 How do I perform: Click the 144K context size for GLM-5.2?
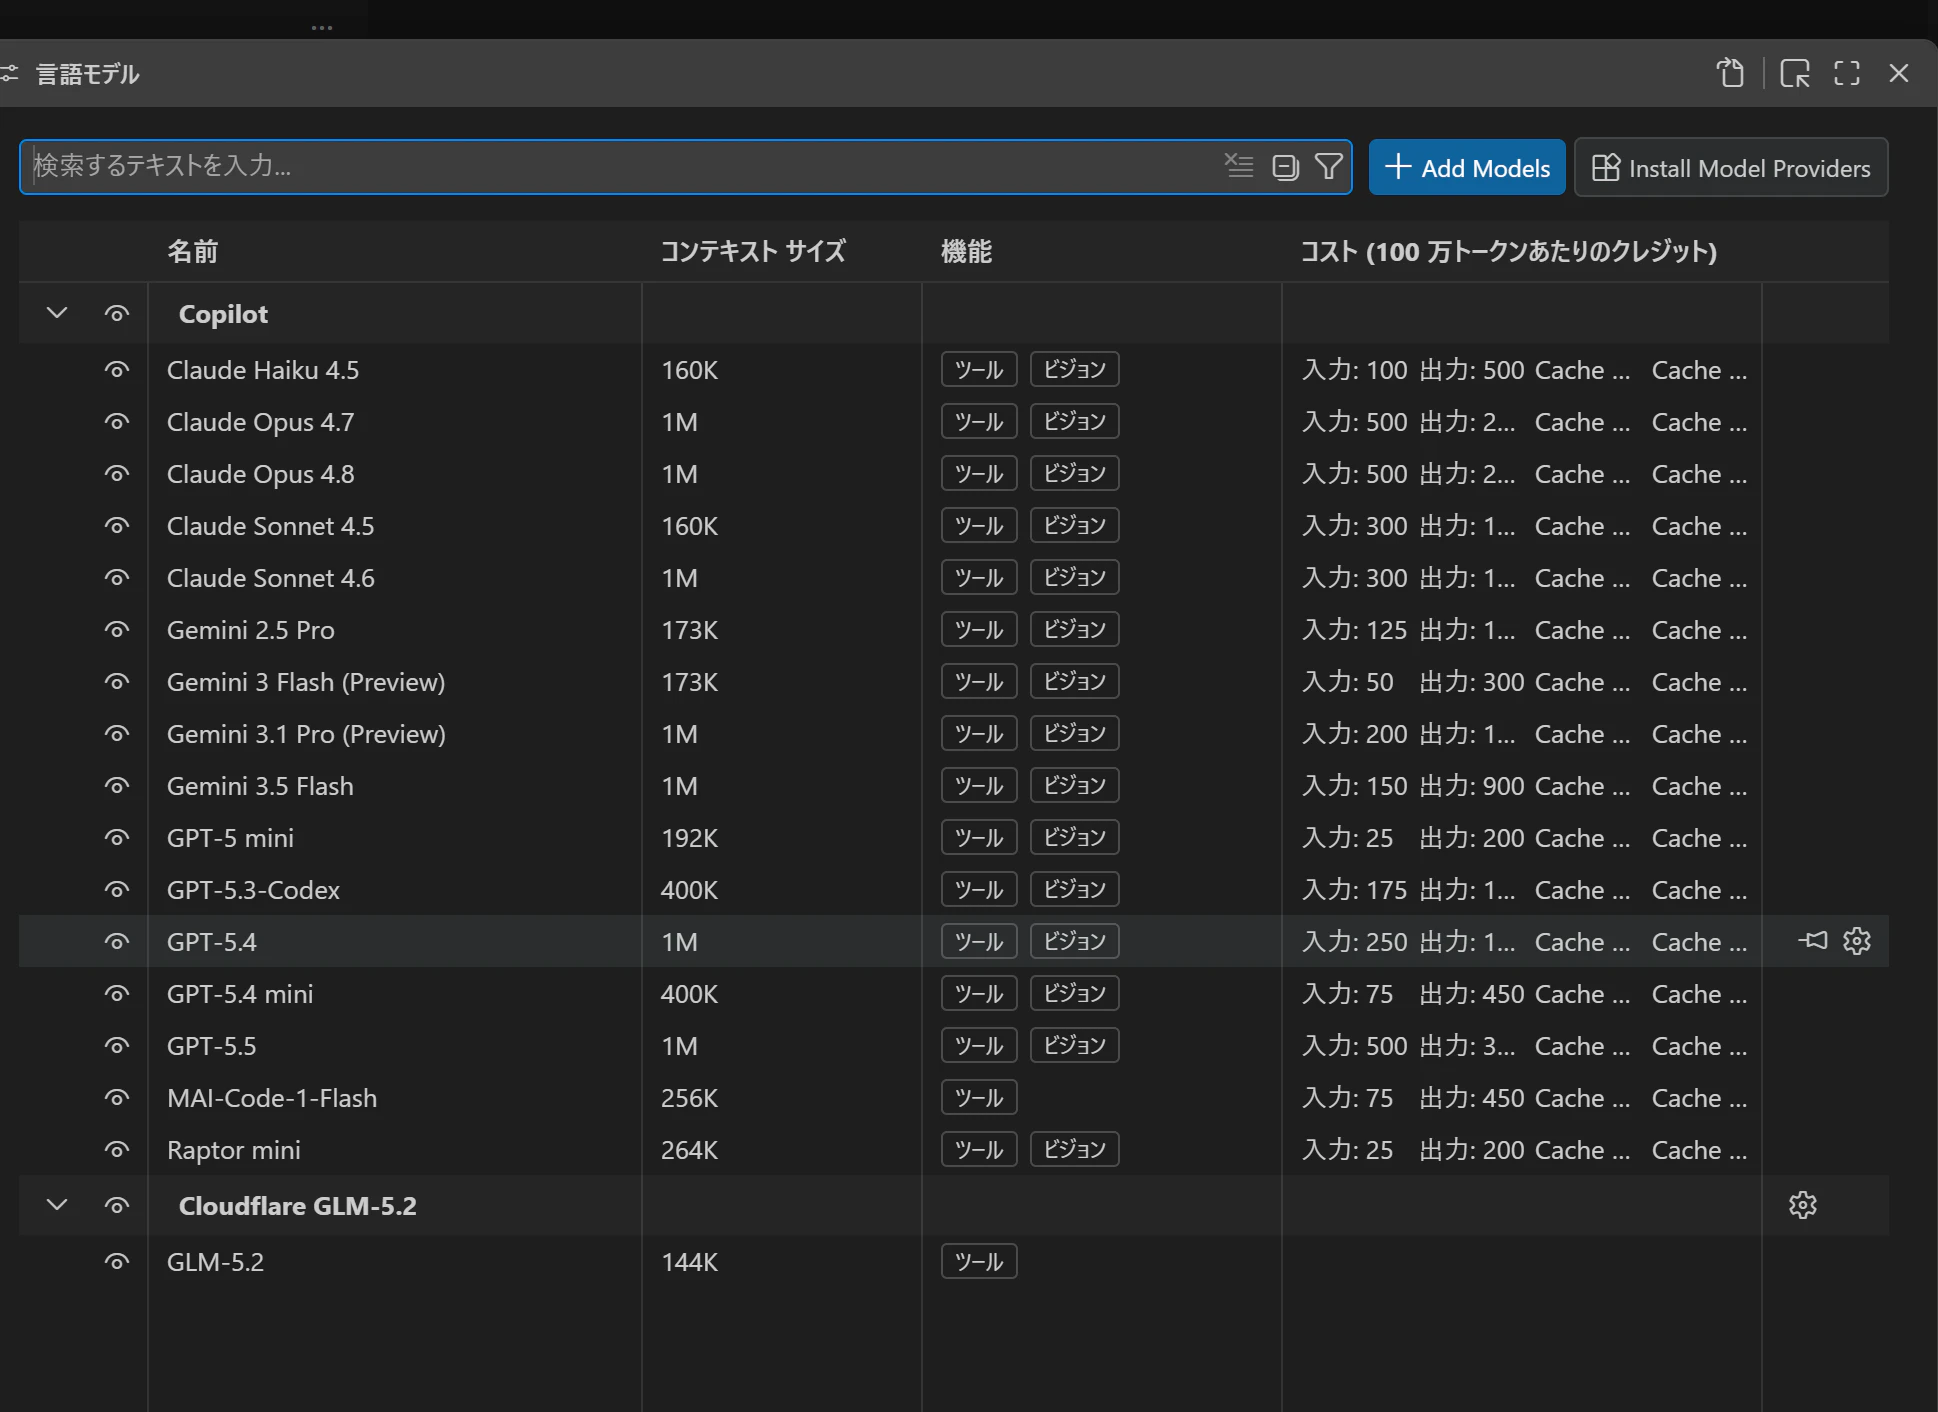(689, 1262)
